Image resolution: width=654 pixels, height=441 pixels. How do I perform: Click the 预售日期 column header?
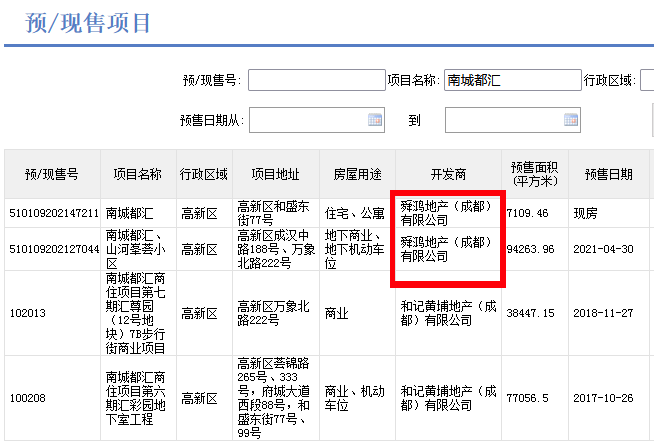point(609,174)
